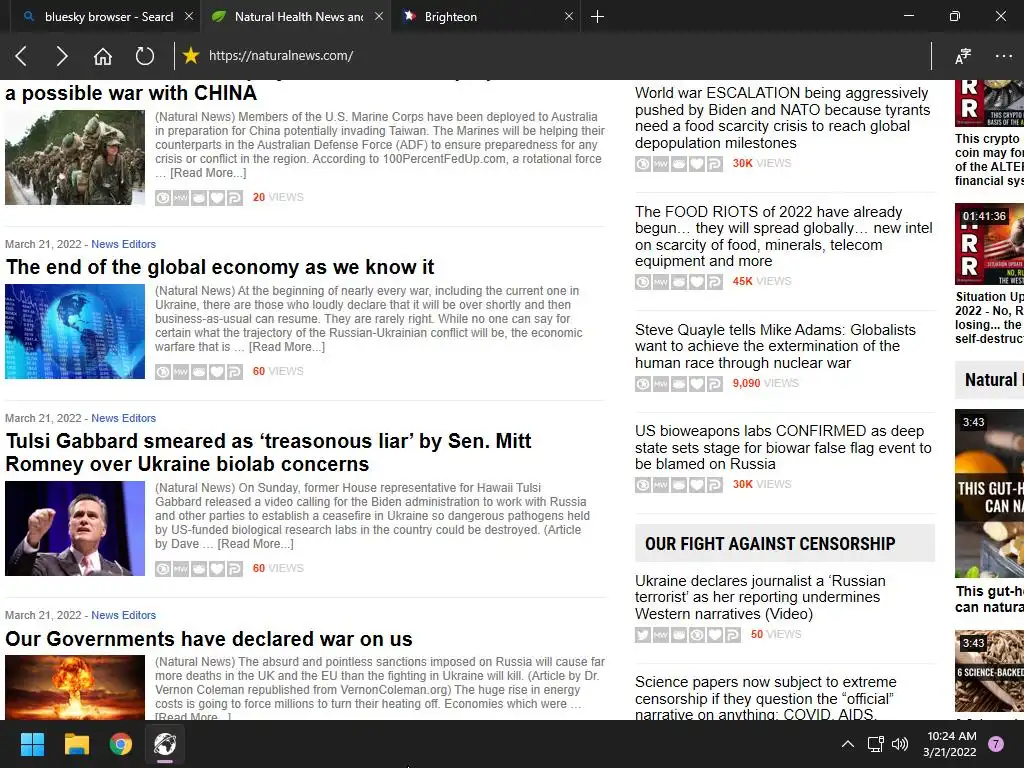
Task: Share US bioweapons labs story on Parler
Action: (x=715, y=485)
